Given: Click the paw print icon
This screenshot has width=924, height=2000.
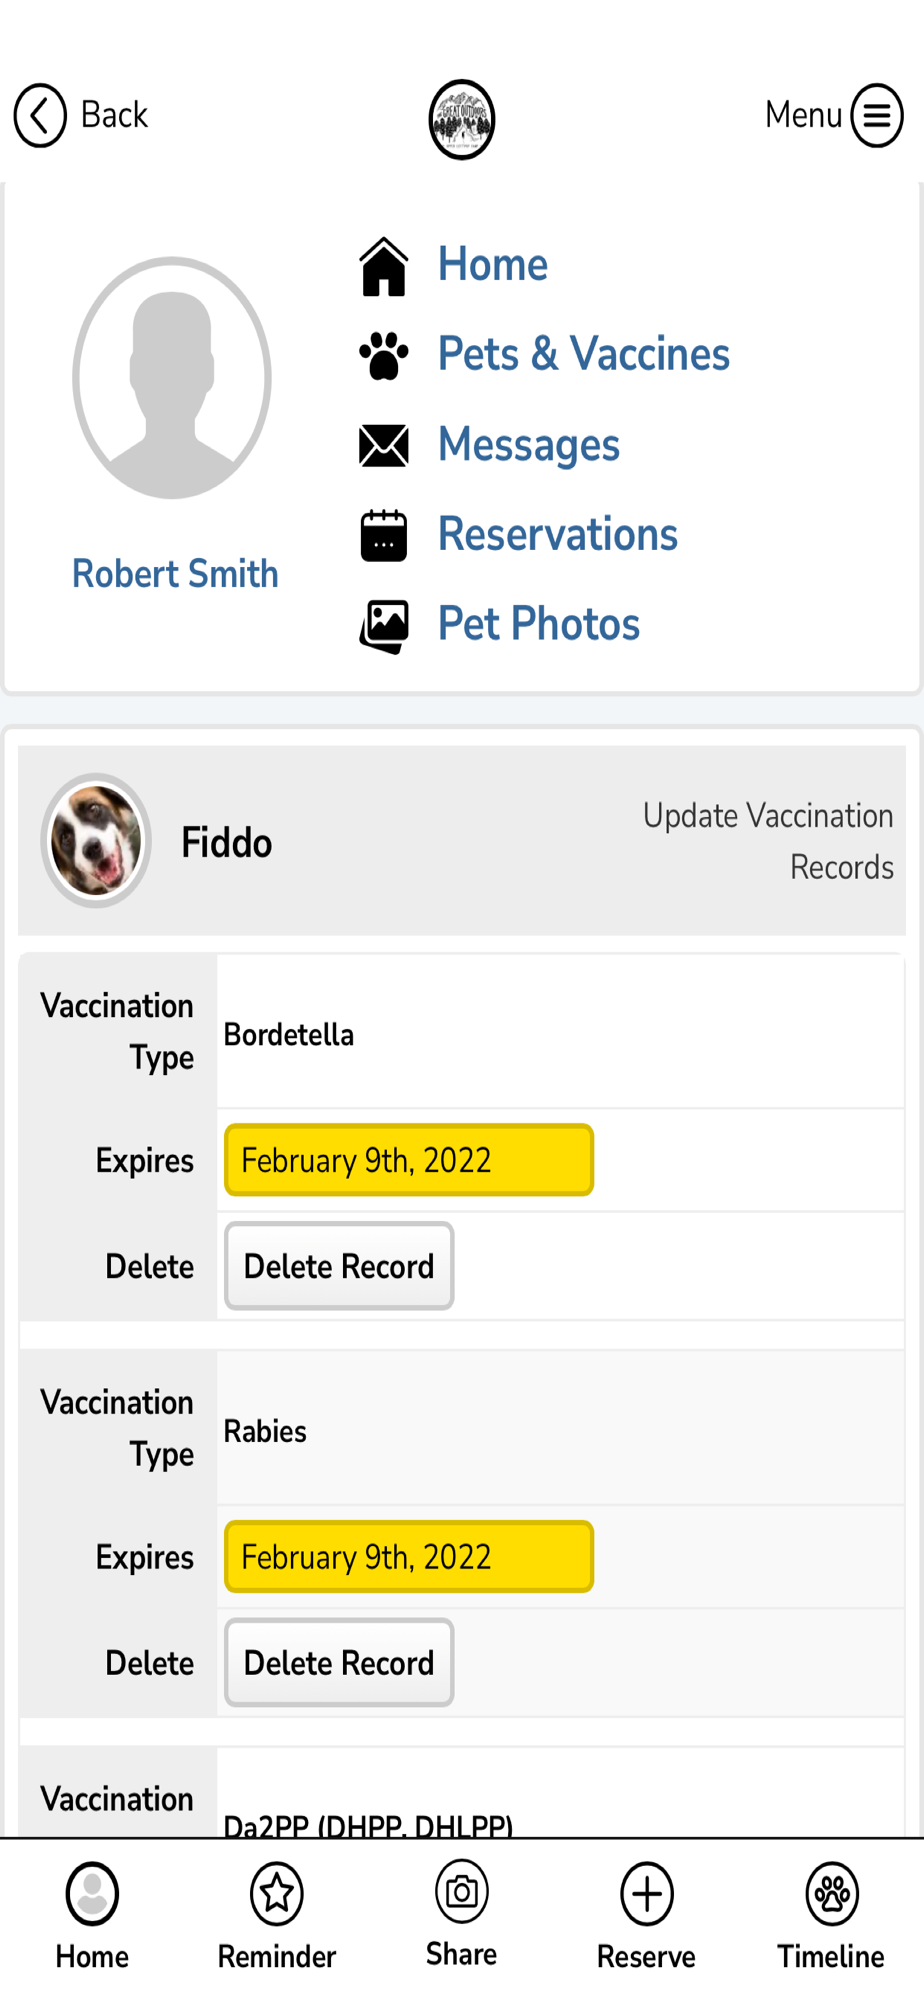Looking at the screenshot, I should pyautogui.click(x=384, y=356).
